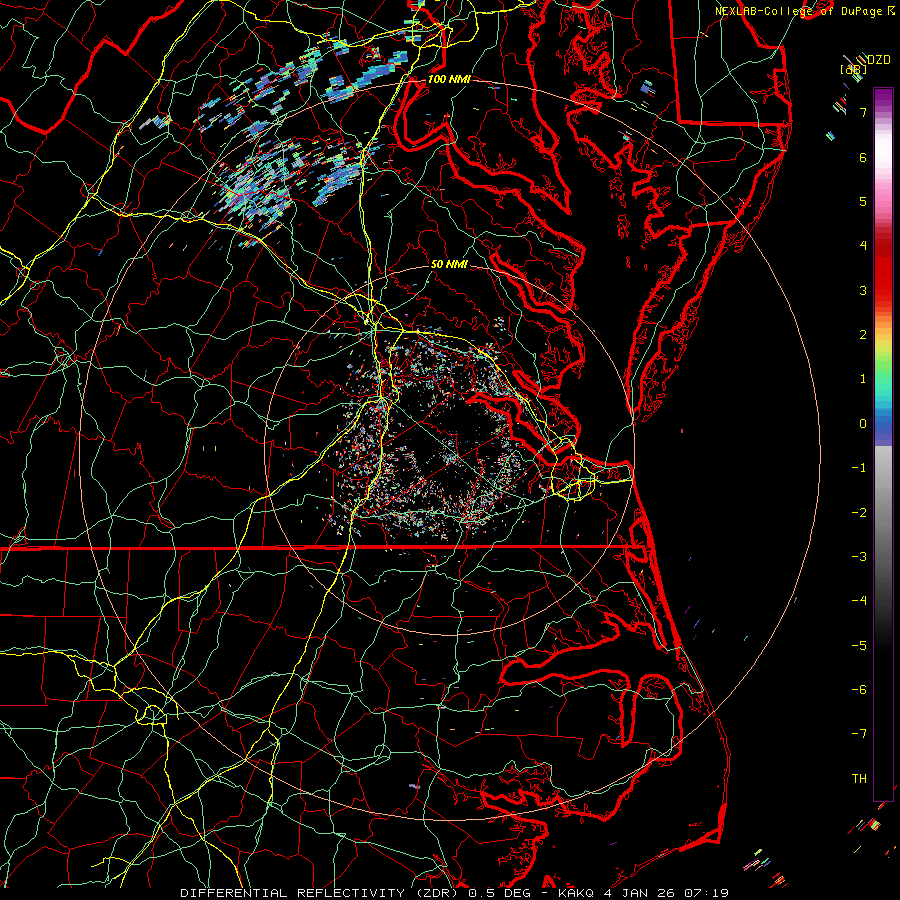The height and width of the screenshot is (900, 900).
Task: Click the -7 value on the color scale
Action: coord(859,734)
